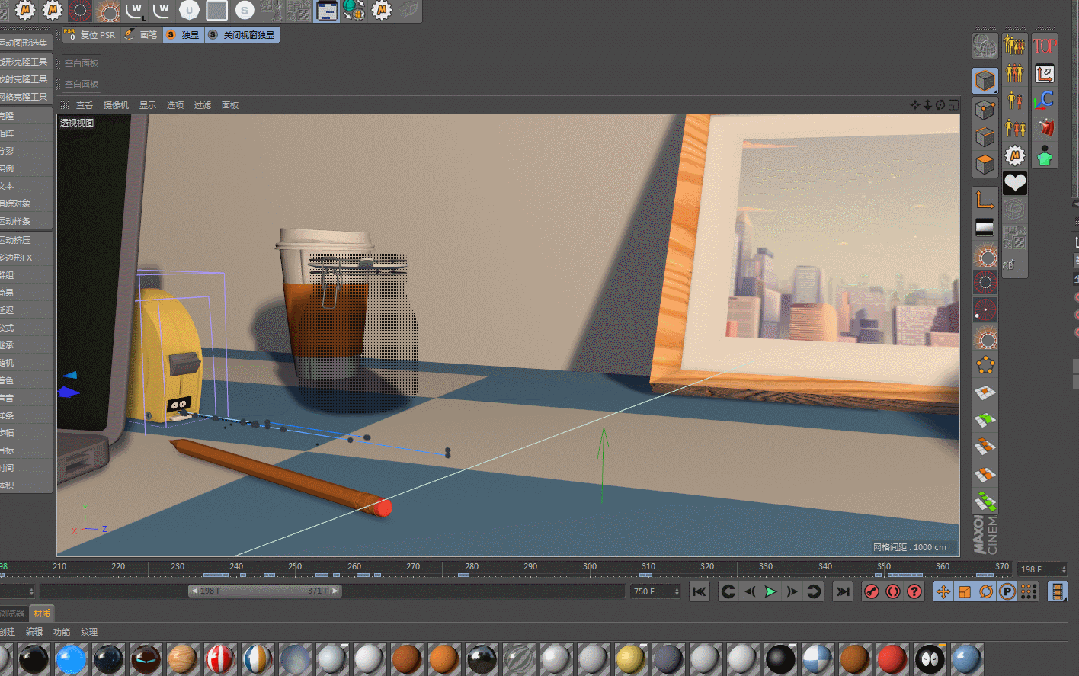Click the W with L subscript icon
Viewport: 1079px width, 676px height.
coord(135,10)
